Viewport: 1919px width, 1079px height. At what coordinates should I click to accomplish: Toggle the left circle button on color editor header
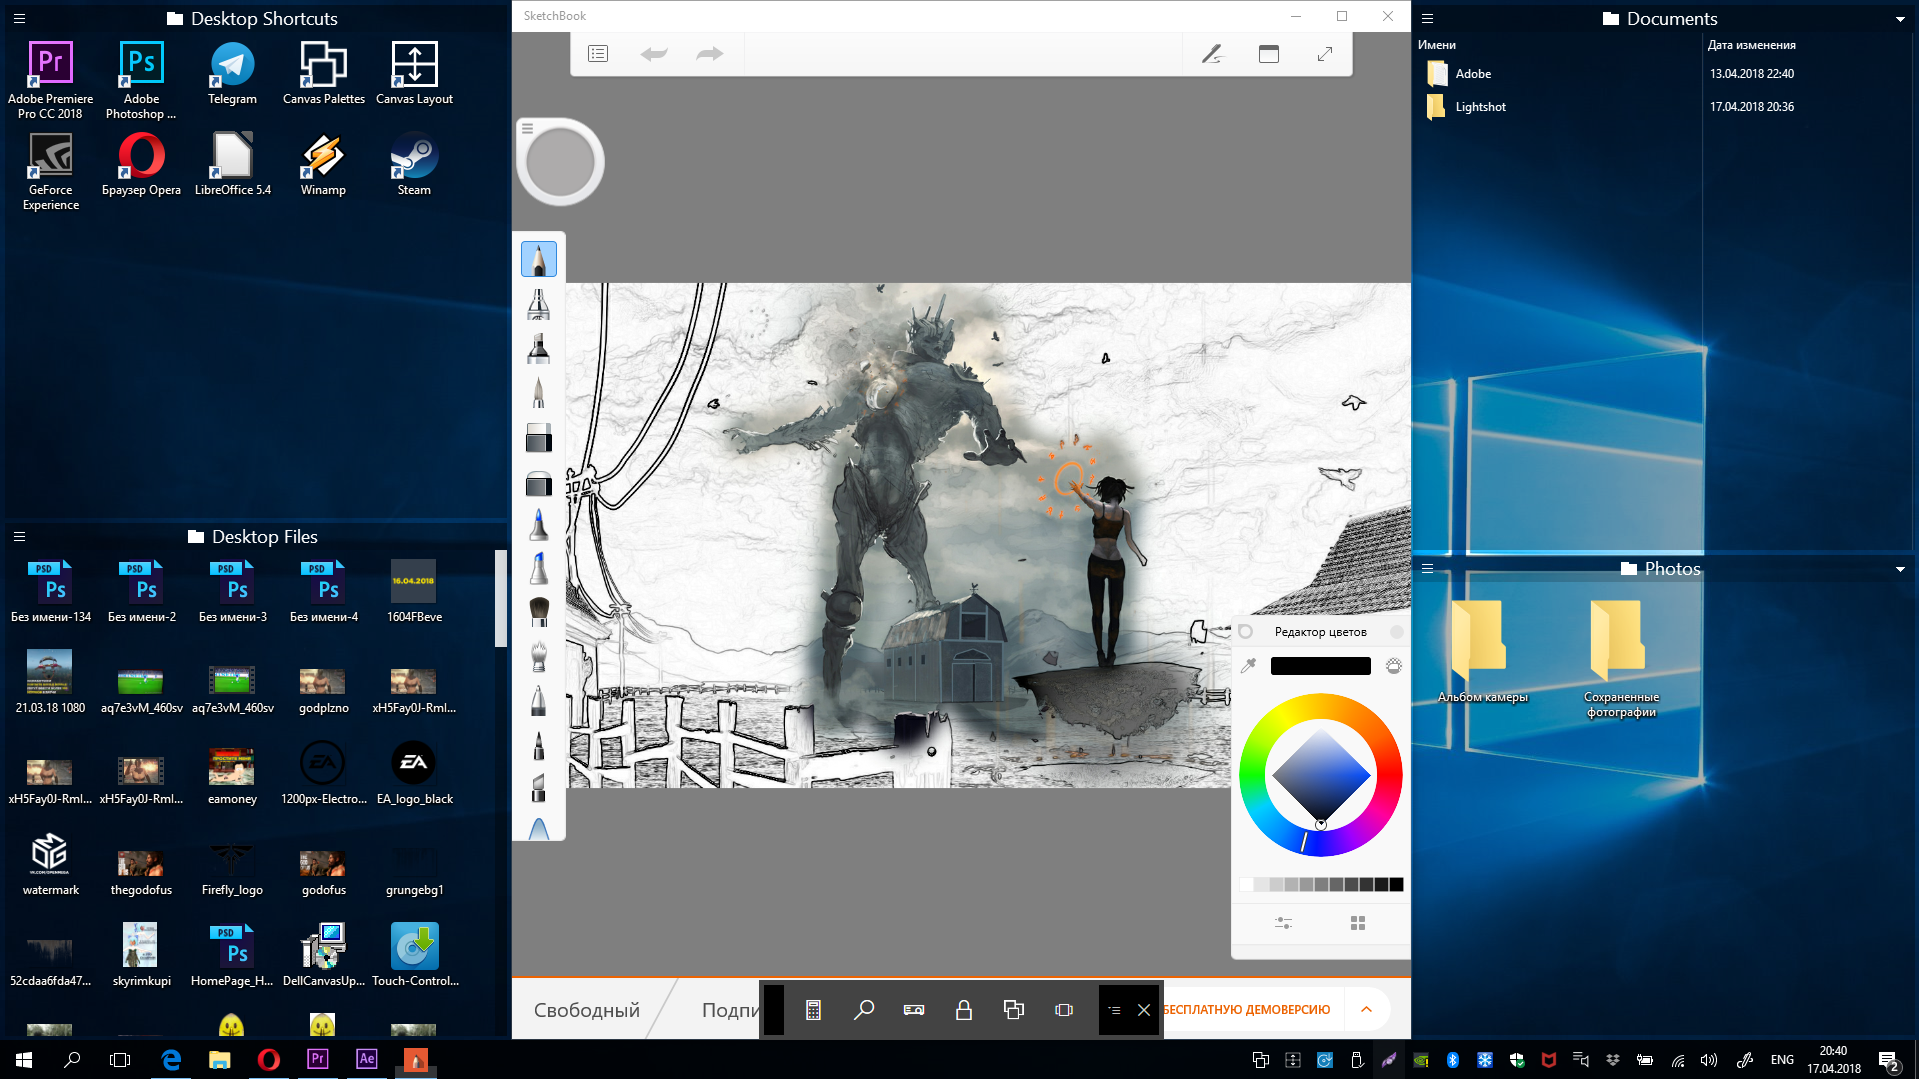coord(1246,632)
